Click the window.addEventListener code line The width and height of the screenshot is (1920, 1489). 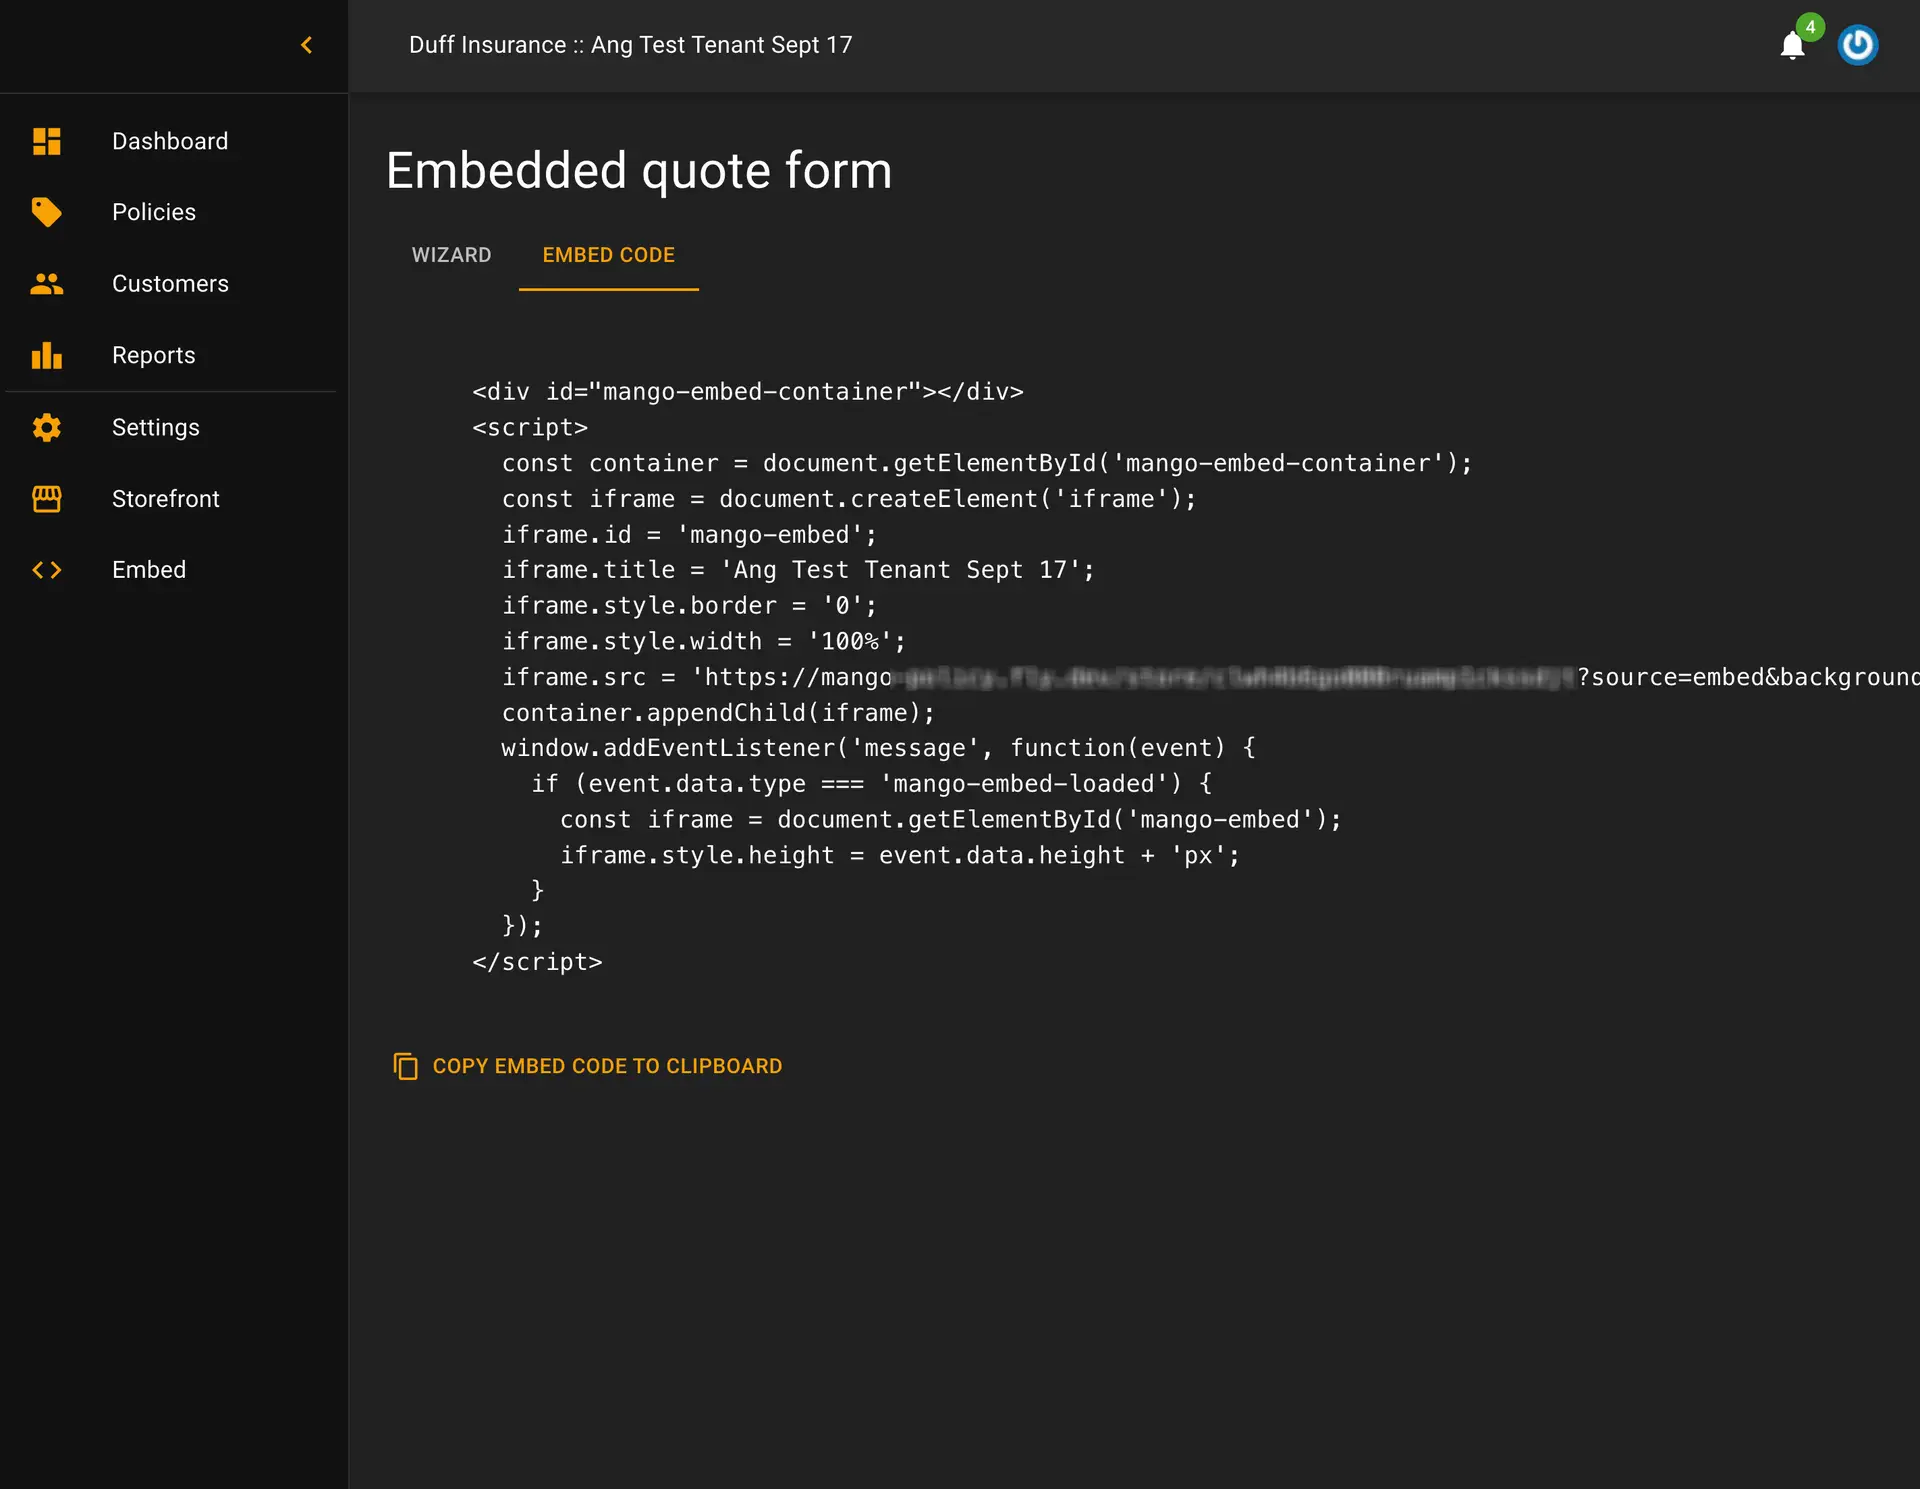[878, 748]
